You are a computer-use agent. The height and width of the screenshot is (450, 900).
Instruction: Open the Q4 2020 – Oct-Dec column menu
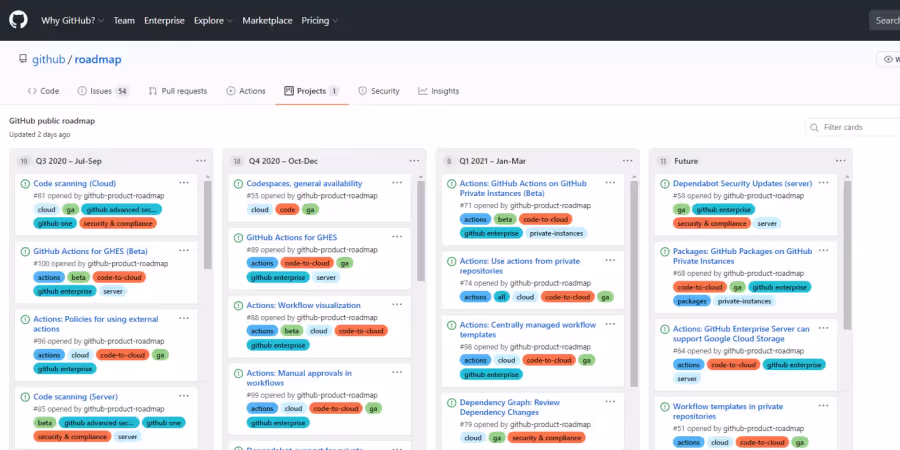(414, 161)
